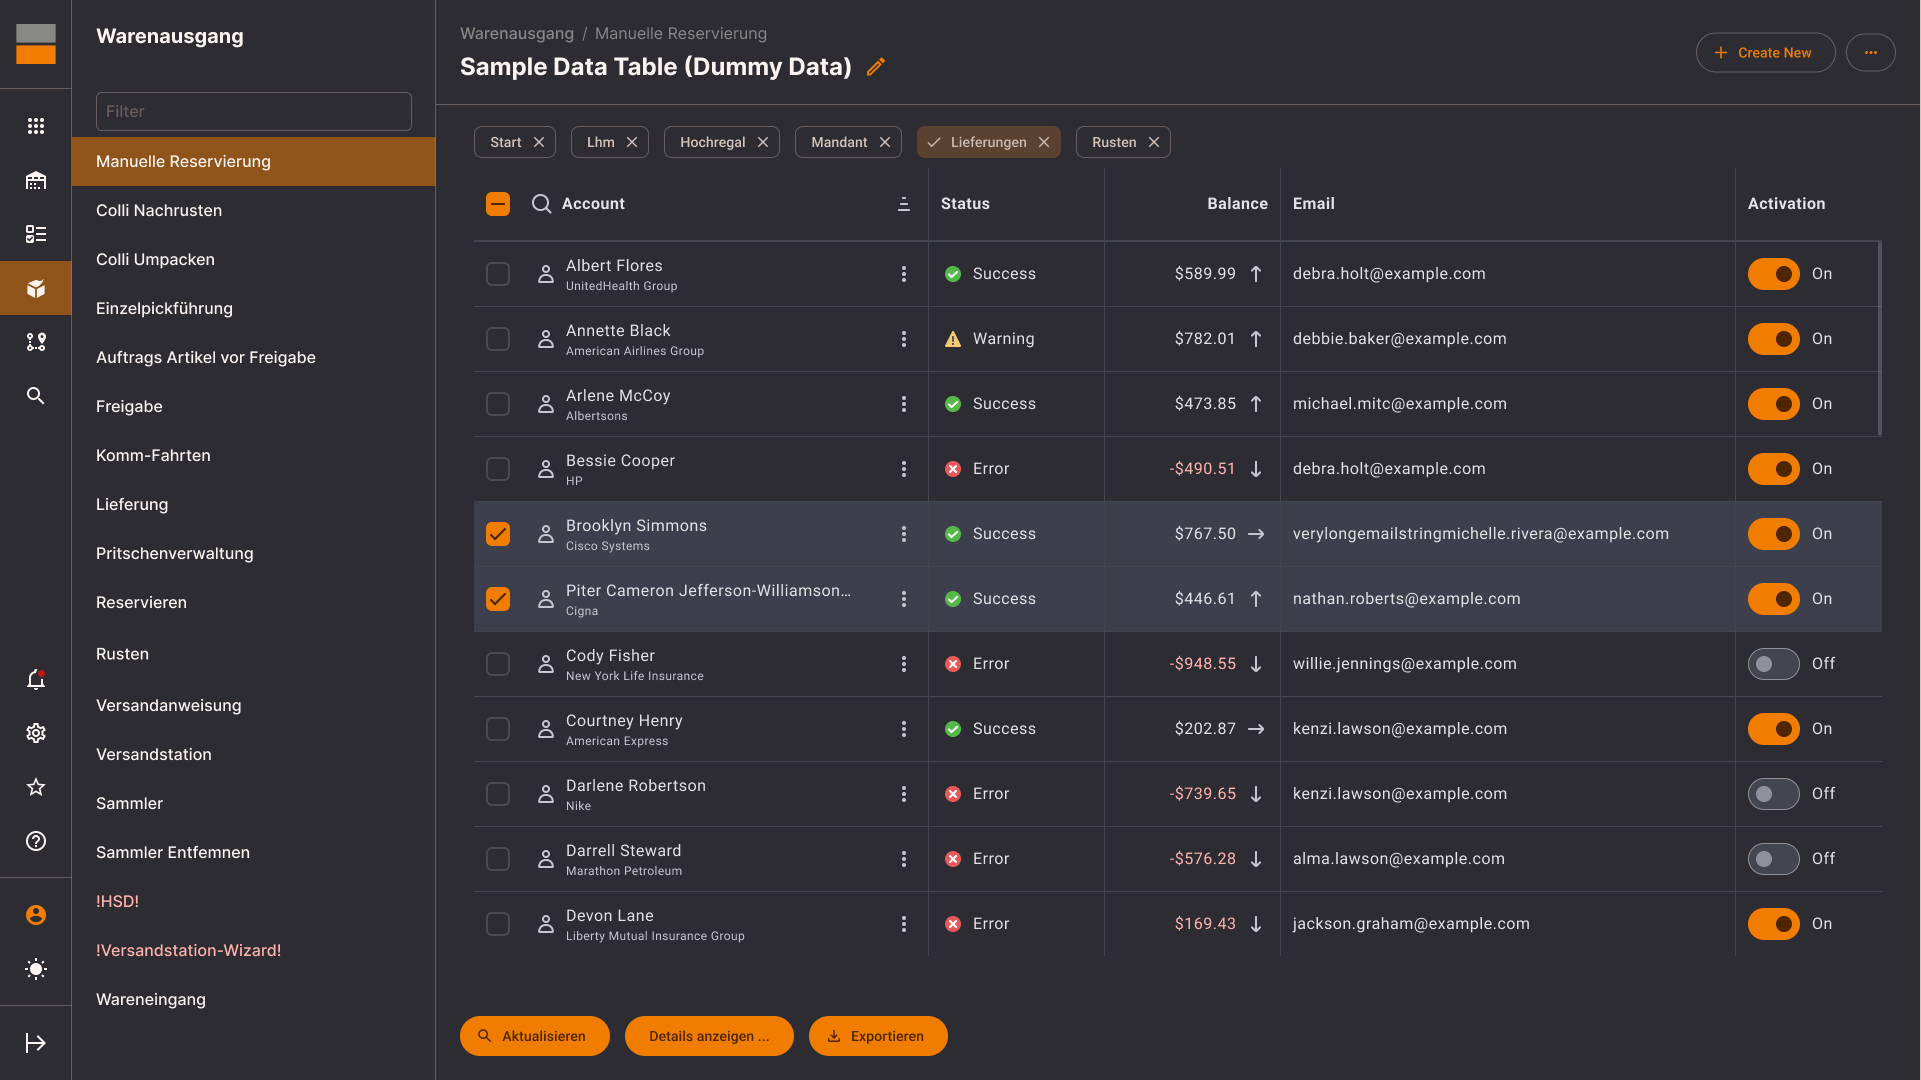
Task: Click the Manuelle Reservierung sidebar menu item
Action: click(253, 160)
